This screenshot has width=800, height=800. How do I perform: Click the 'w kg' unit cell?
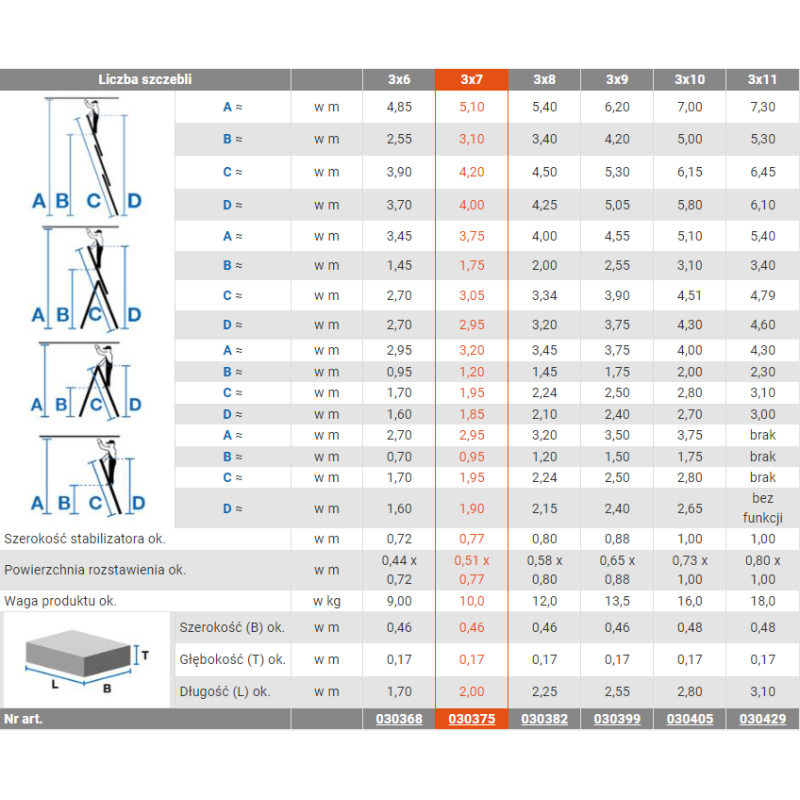pos(327,601)
